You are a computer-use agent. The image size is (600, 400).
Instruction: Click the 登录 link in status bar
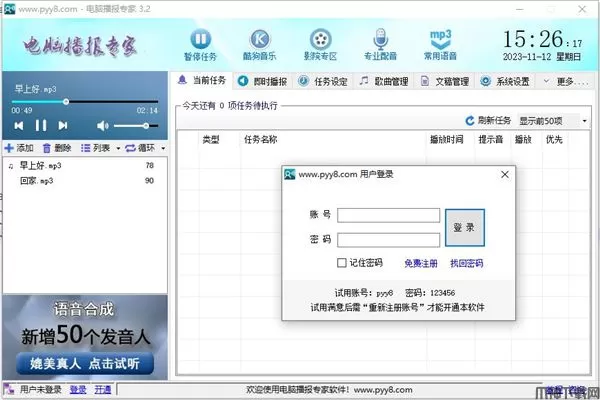tap(78, 390)
